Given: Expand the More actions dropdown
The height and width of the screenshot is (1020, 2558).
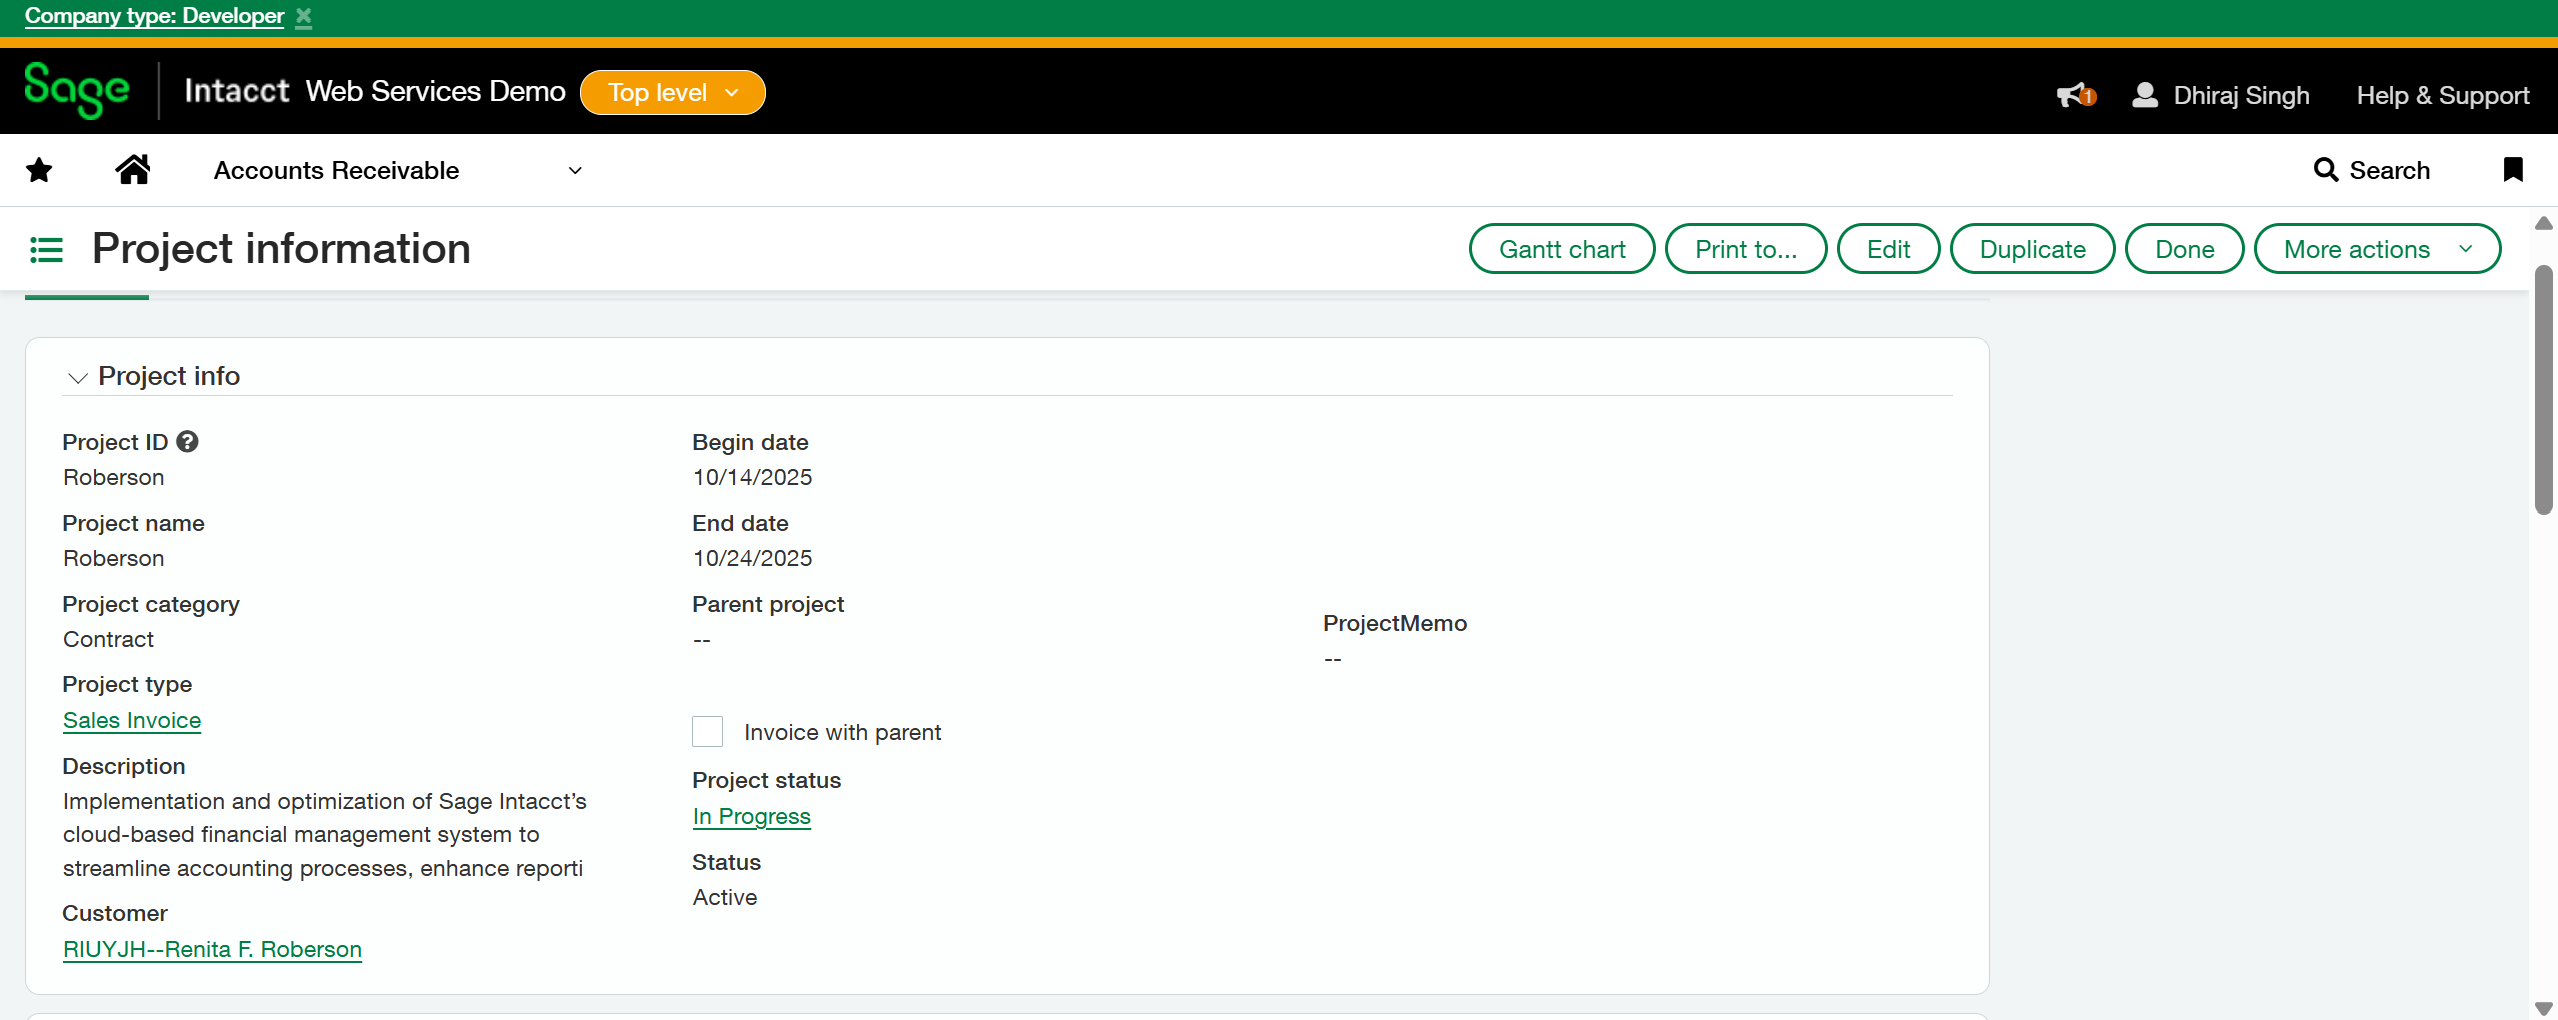Looking at the screenshot, I should point(2376,249).
